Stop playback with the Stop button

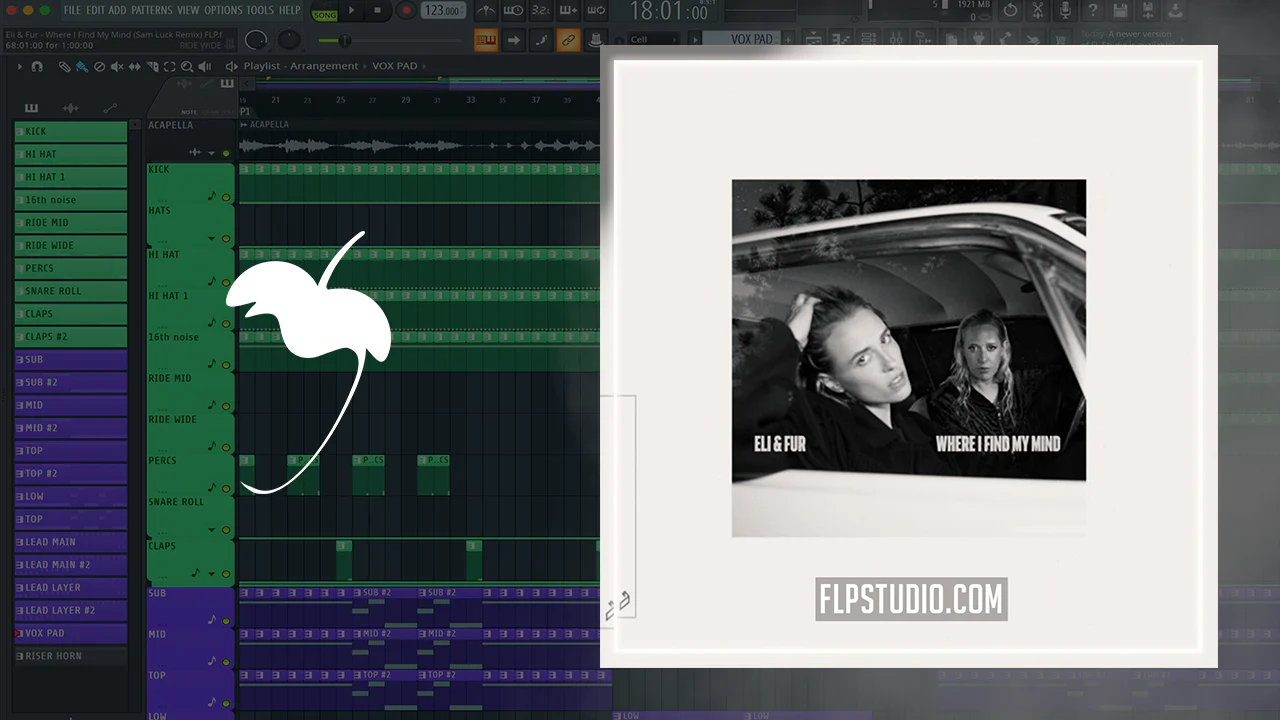click(377, 11)
